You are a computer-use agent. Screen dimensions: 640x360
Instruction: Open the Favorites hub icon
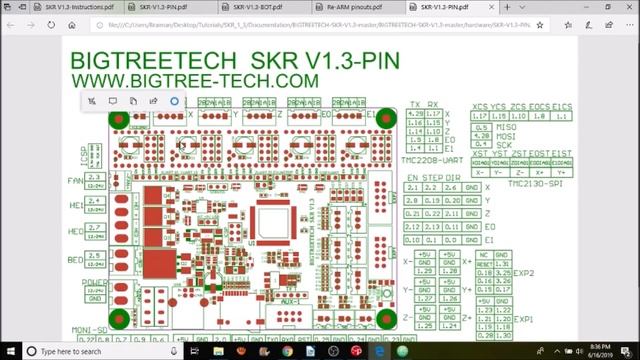tap(568, 25)
